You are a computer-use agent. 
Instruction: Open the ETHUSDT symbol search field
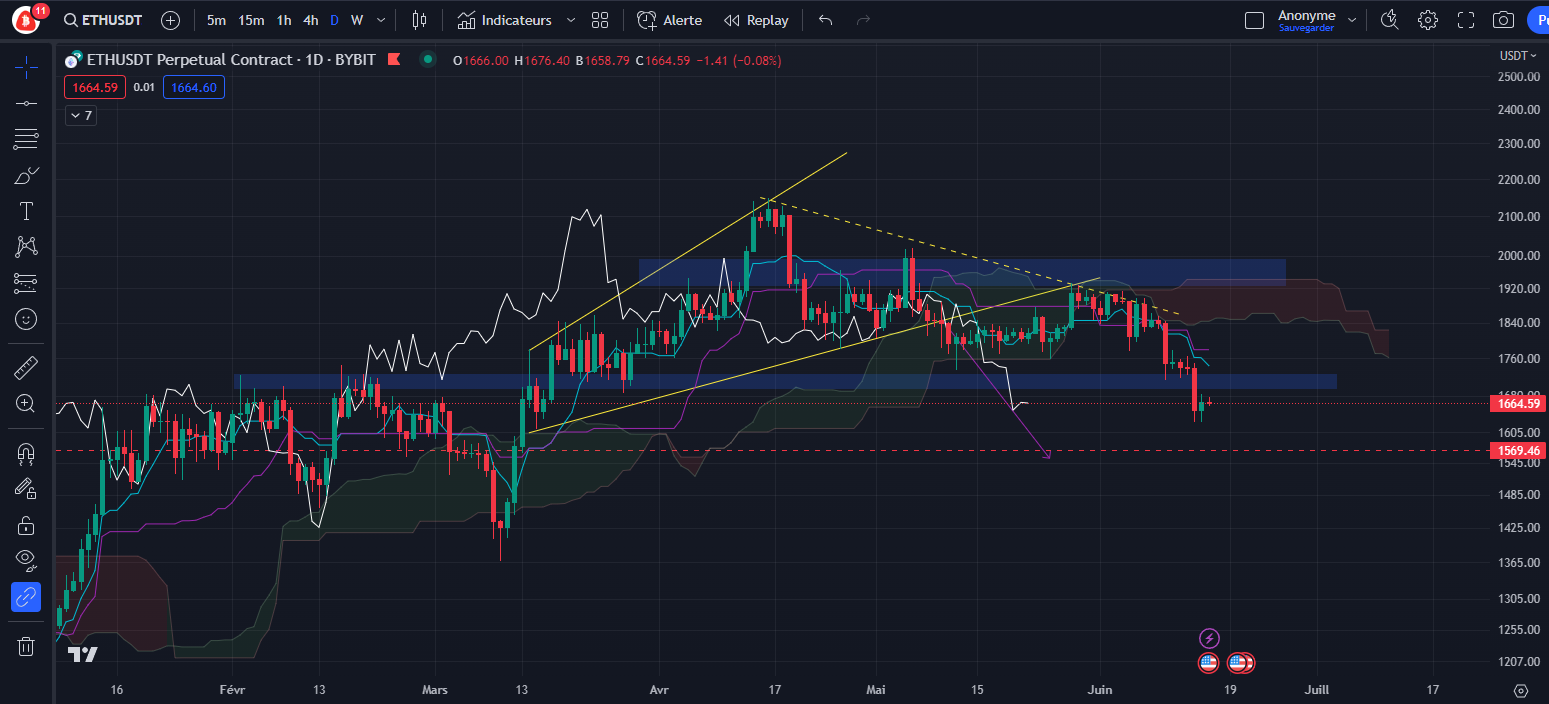(x=105, y=19)
